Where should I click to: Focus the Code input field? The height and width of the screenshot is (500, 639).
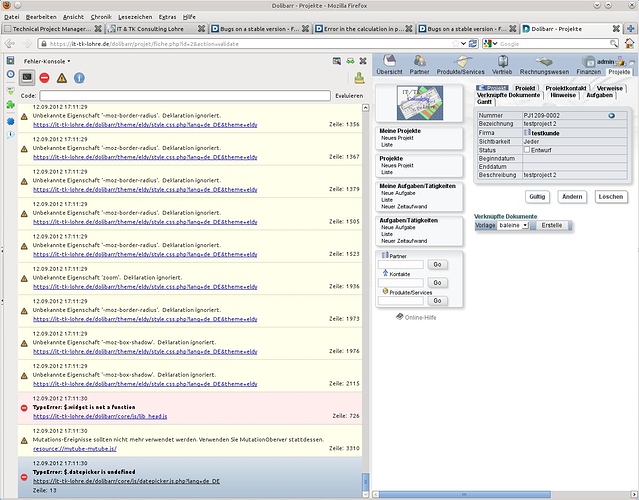pyautogui.click(x=185, y=96)
